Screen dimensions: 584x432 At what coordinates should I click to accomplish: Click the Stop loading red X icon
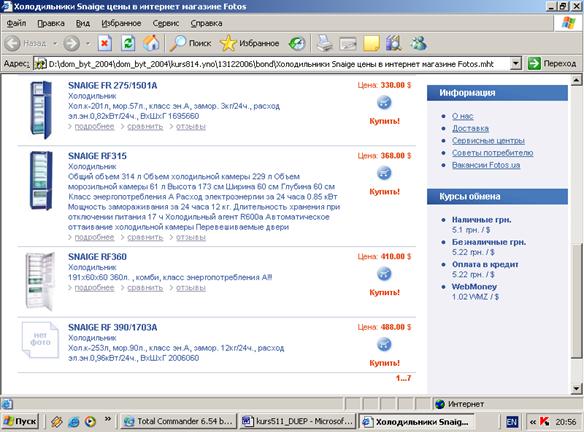tap(105, 44)
